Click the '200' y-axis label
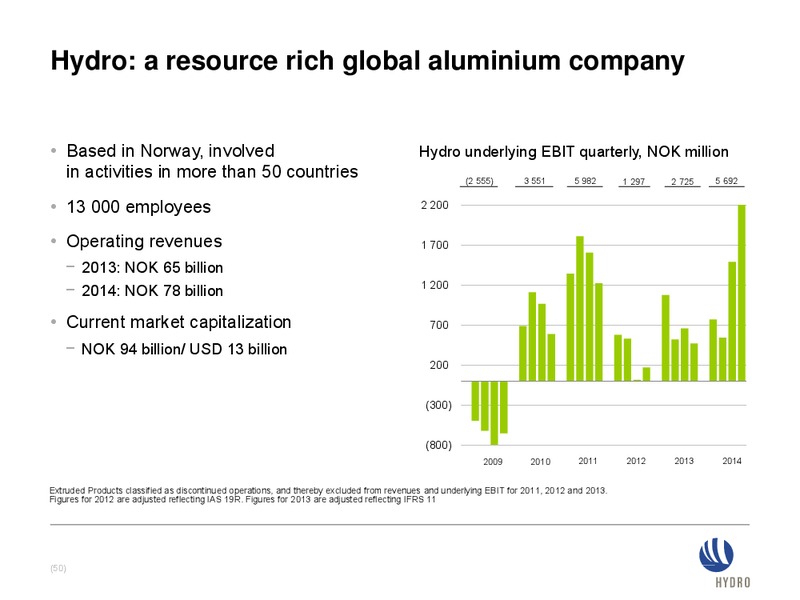Image resolution: width=800 pixels, height=600 pixels. click(x=439, y=365)
